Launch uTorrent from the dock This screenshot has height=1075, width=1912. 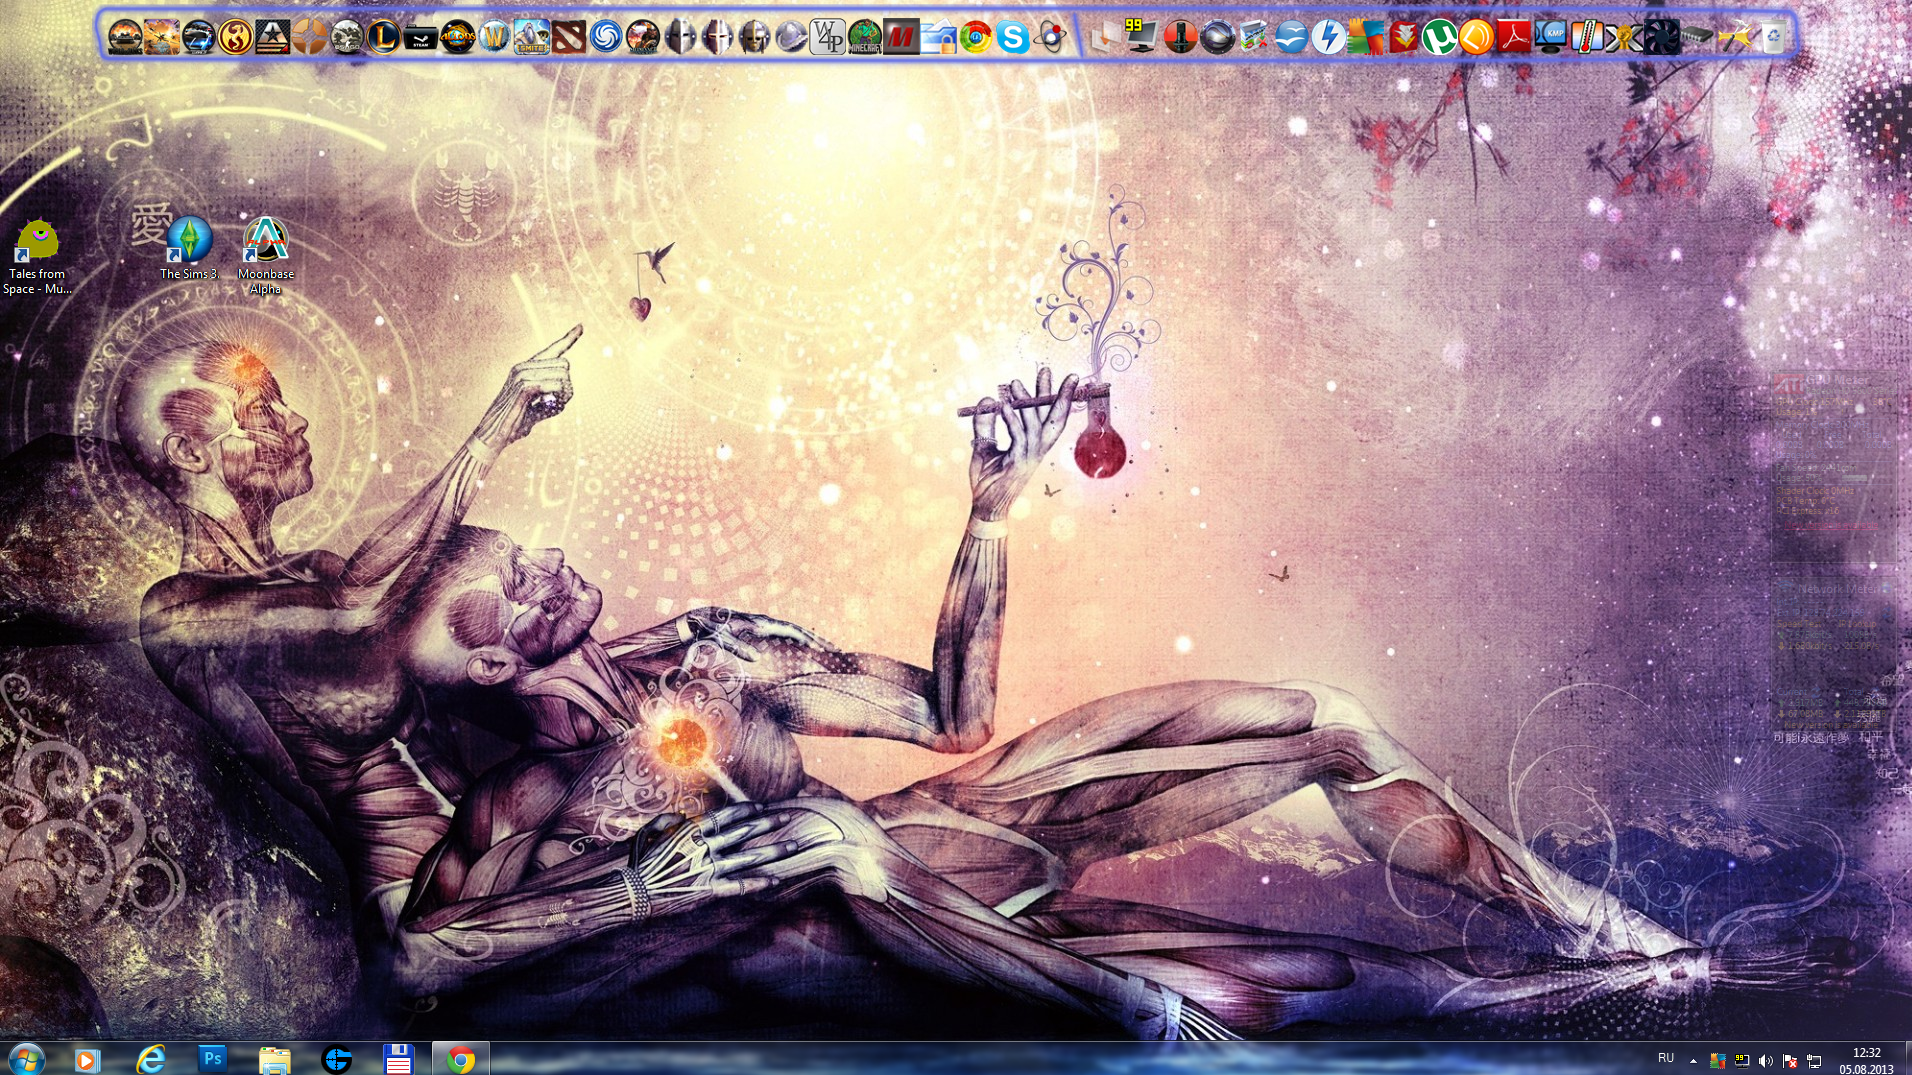pos(1439,37)
